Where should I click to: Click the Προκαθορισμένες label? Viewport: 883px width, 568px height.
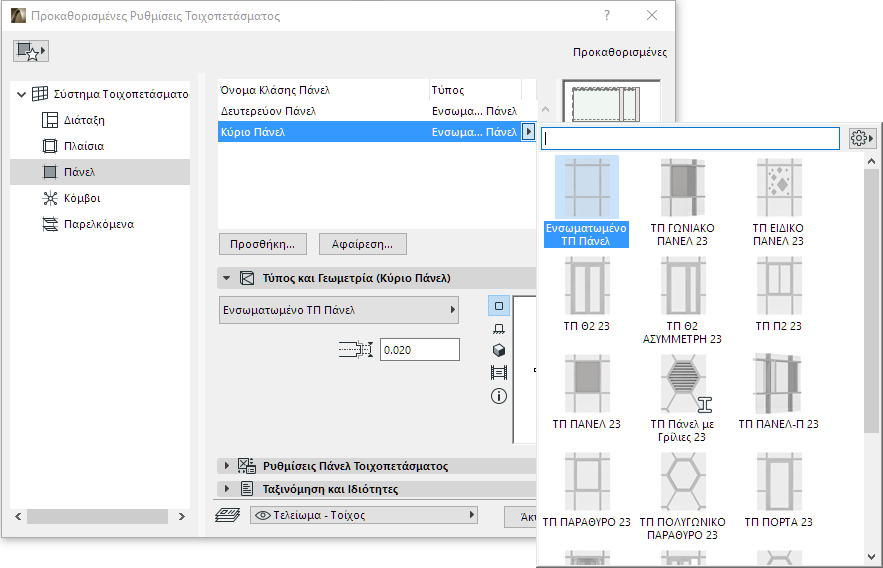619,52
